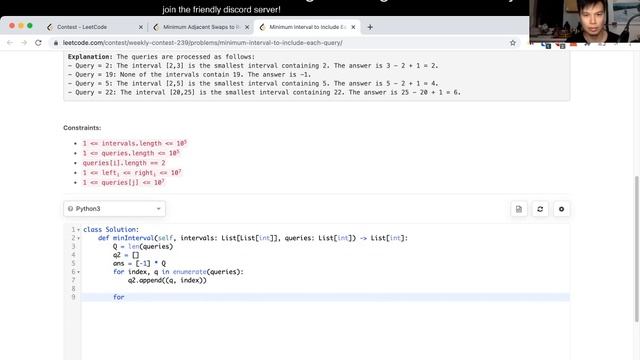This screenshot has height=360, width=640.
Task: View site security lock info
Action: point(56,42)
